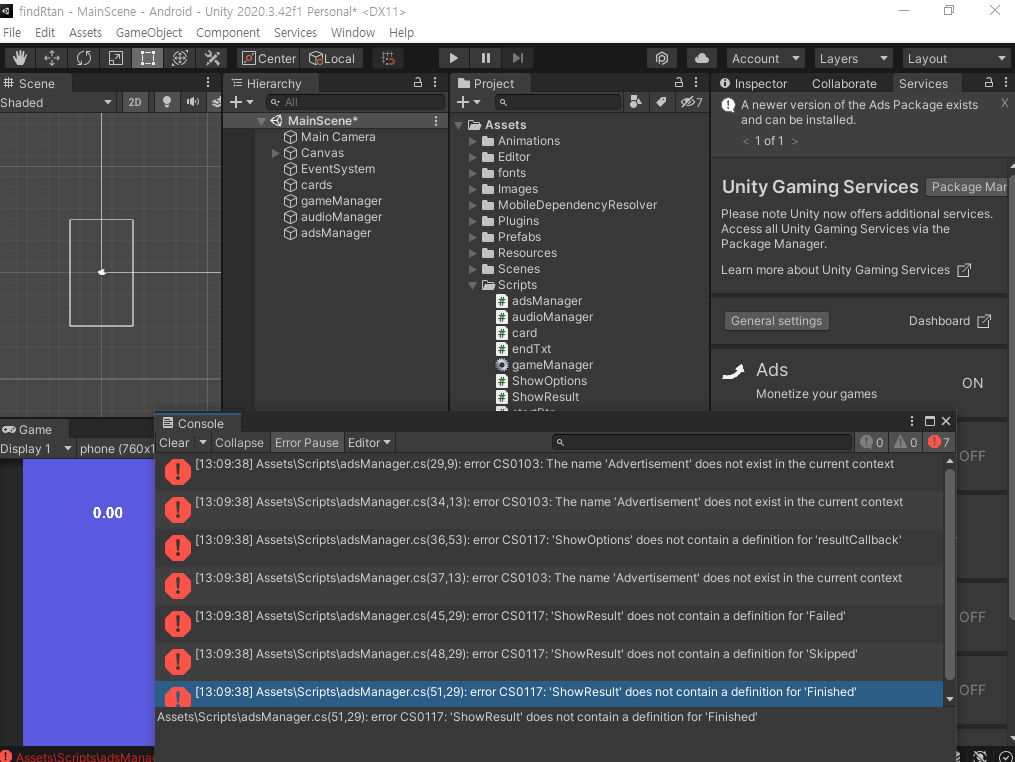Toggle 2D scene view mode

(x=135, y=102)
